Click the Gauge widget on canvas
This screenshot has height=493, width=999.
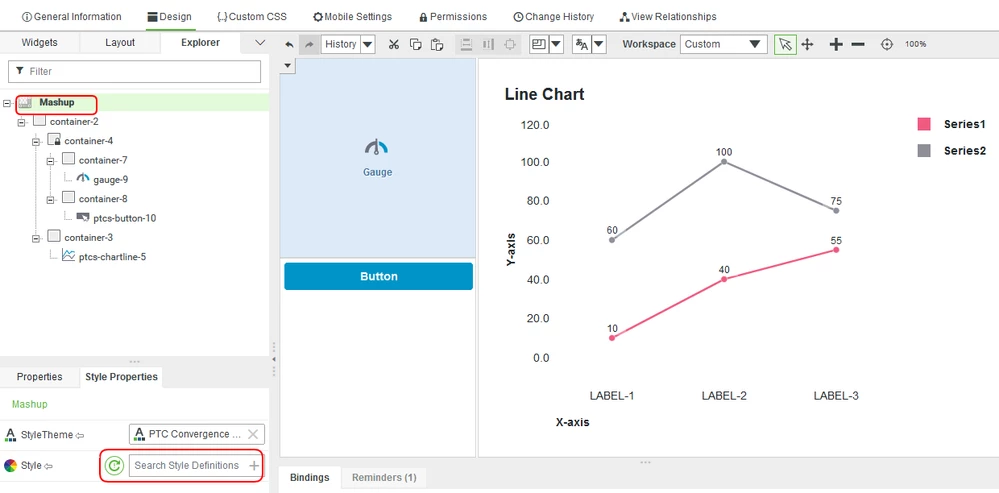click(x=377, y=157)
